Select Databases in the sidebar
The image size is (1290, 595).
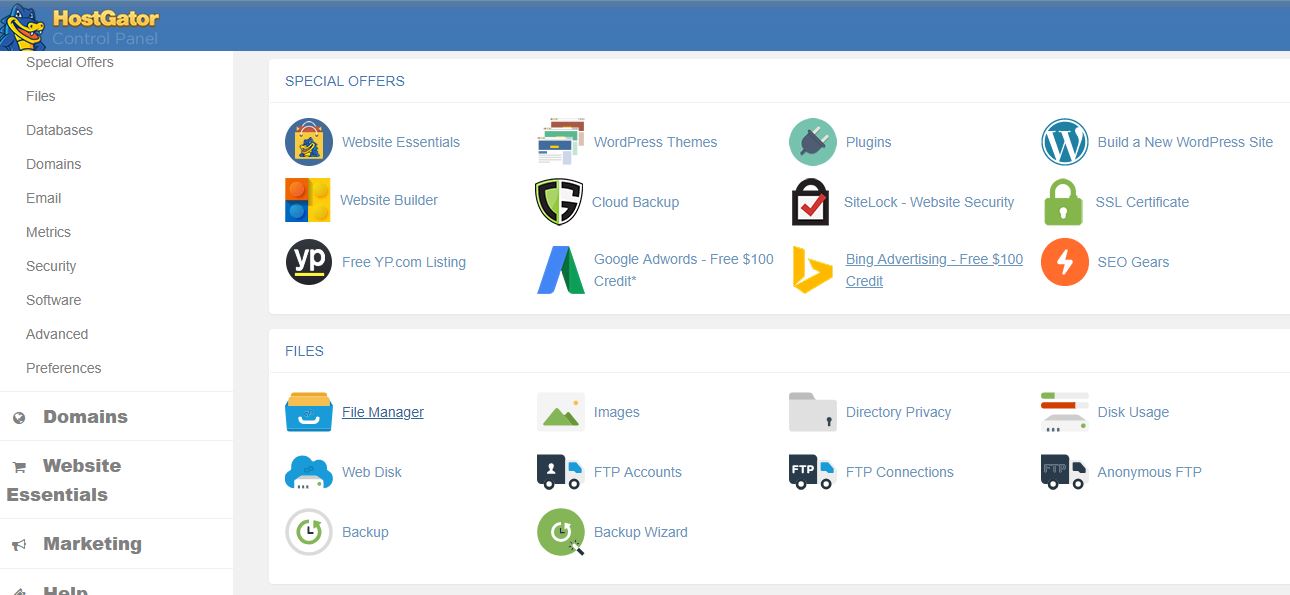tap(59, 130)
